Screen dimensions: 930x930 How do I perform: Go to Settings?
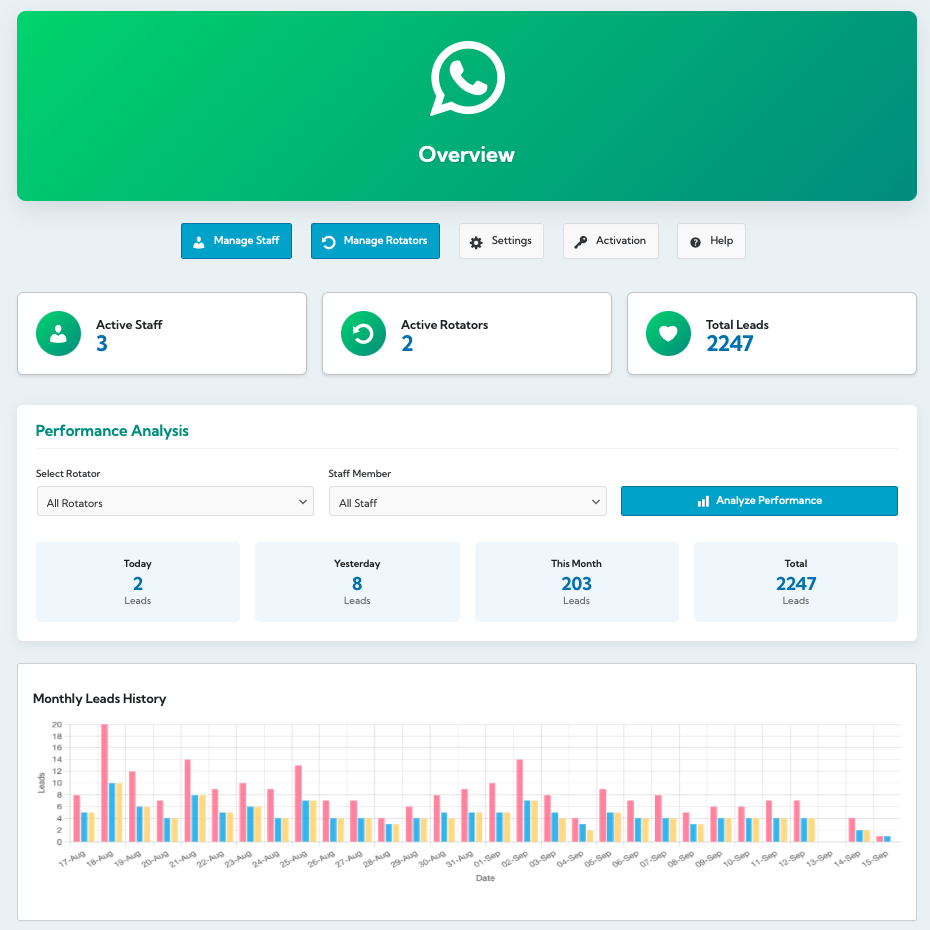point(501,241)
